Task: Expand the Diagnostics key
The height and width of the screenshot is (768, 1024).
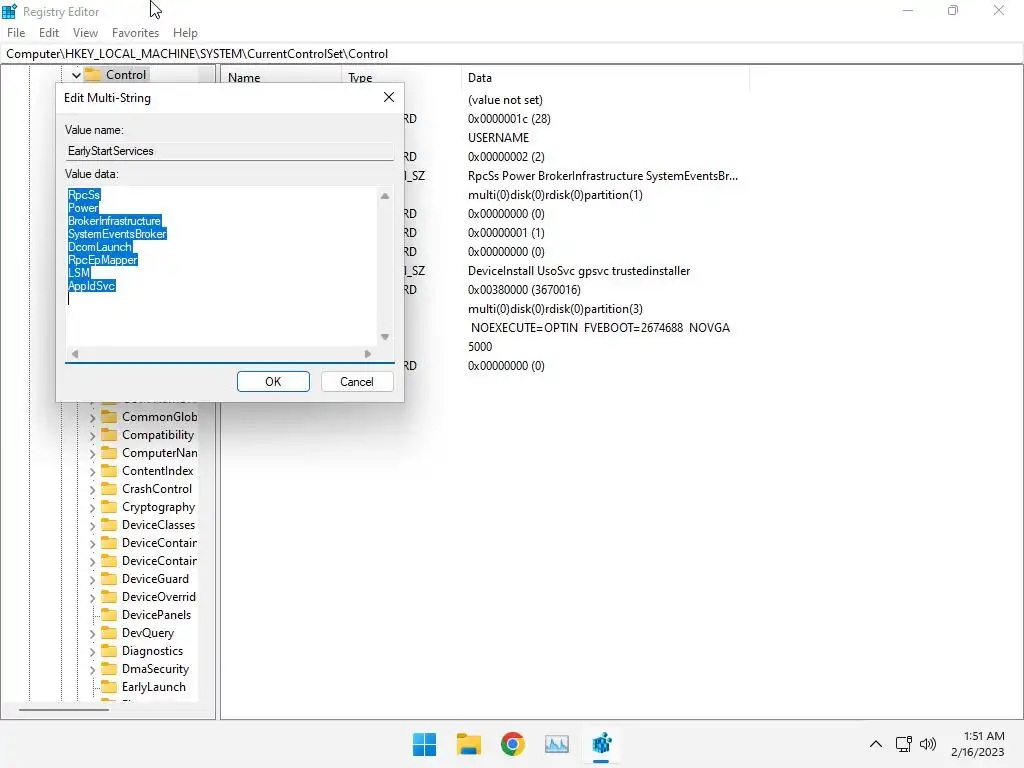Action: point(92,651)
